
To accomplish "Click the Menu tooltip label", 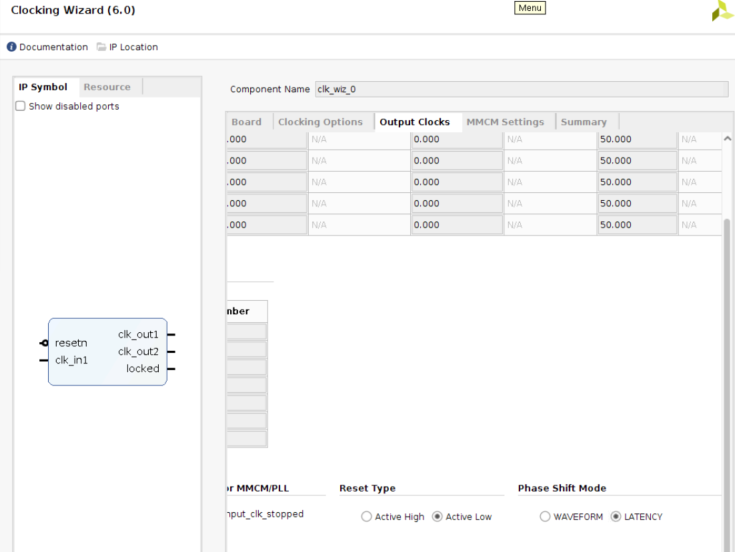I will tap(530, 8).
